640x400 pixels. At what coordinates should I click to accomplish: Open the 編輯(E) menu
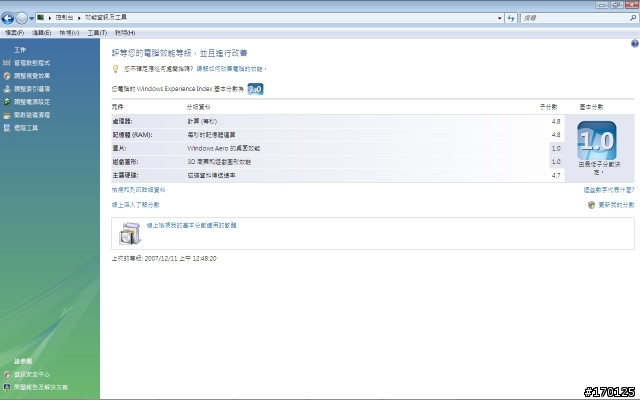[x=42, y=33]
